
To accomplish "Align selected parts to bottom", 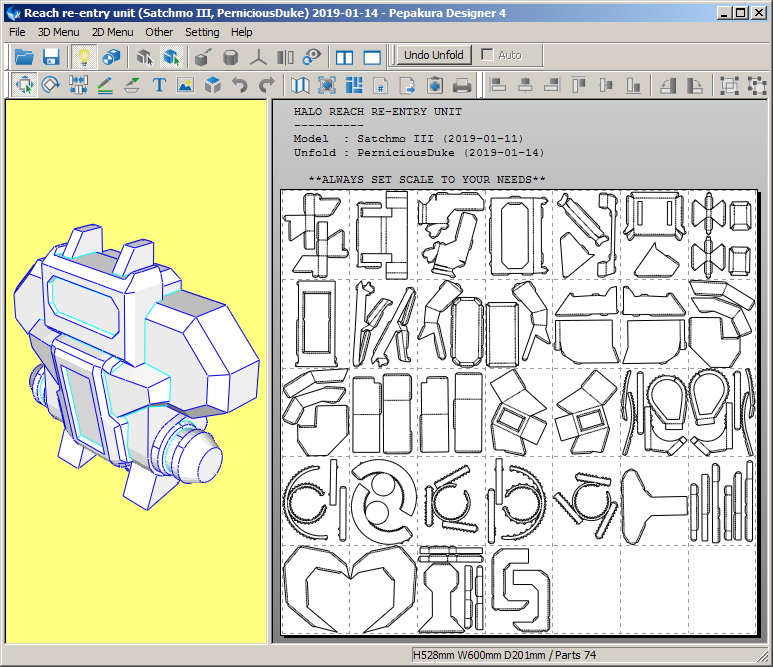I will pos(633,85).
